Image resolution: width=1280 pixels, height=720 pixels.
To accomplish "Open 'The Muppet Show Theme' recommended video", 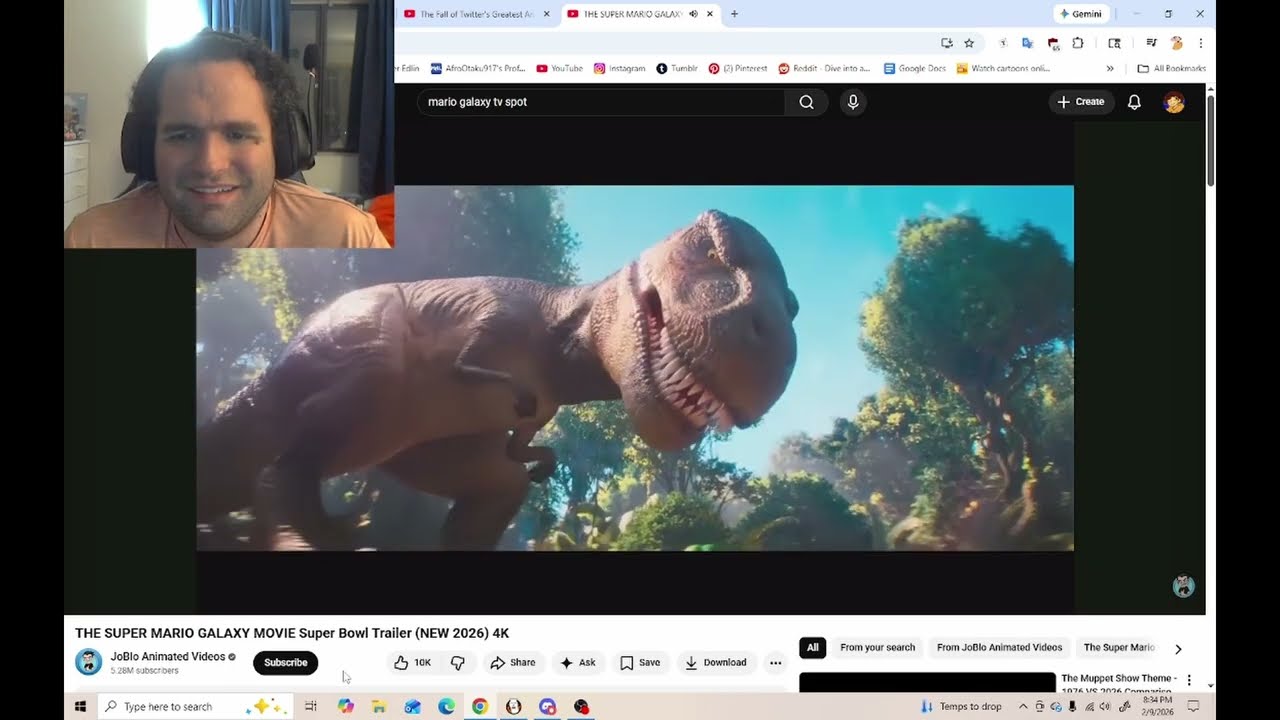I will point(1117,681).
